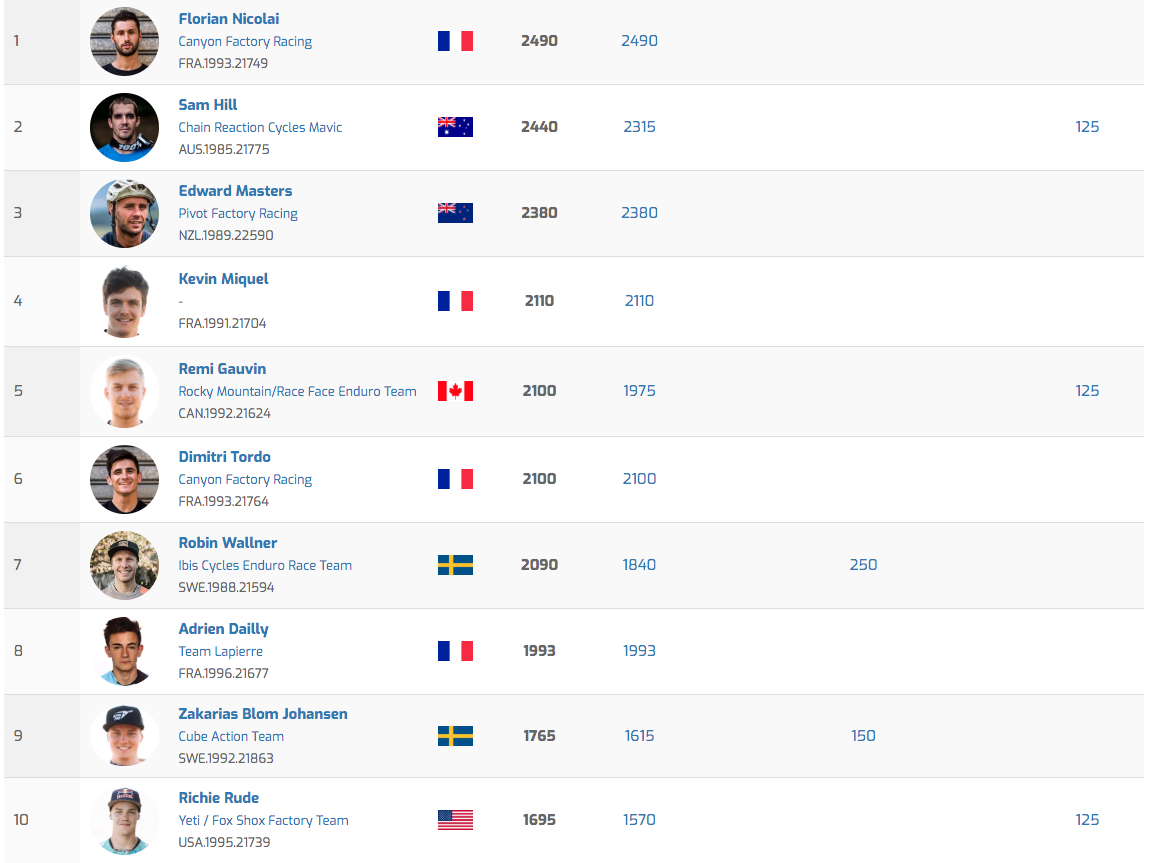1149x863 pixels.
Task: Click the Zakarias Blom Johansen name link
Action: pyautogui.click(x=263, y=714)
